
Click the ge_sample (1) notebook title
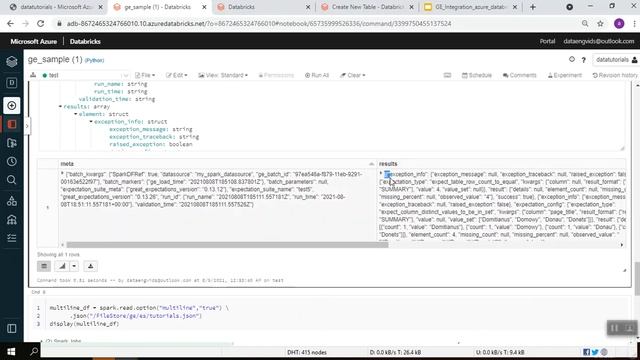click(x=55, y=60)
